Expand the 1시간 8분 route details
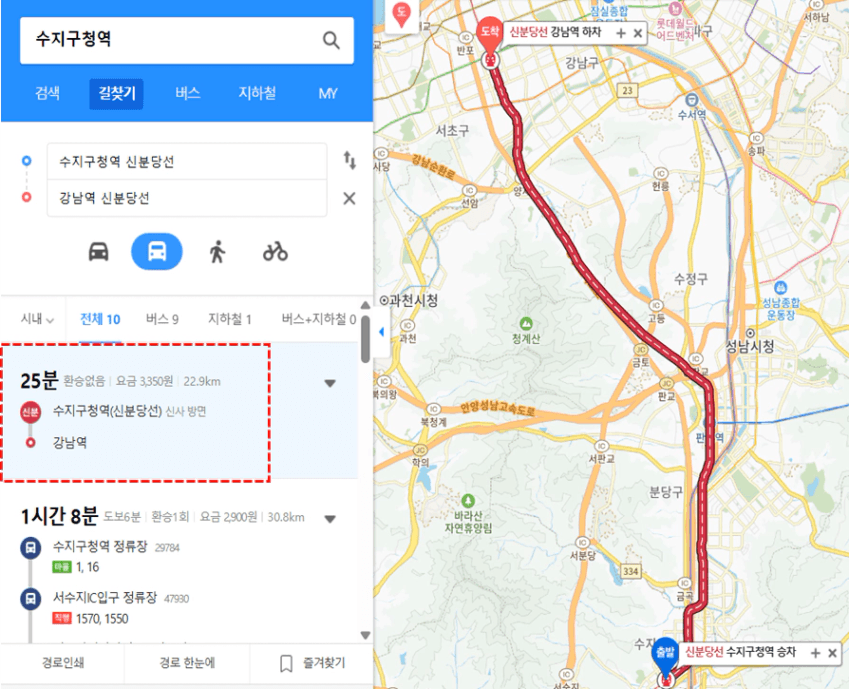This screenshot has width=849, height=689. [x=330, y=519]
